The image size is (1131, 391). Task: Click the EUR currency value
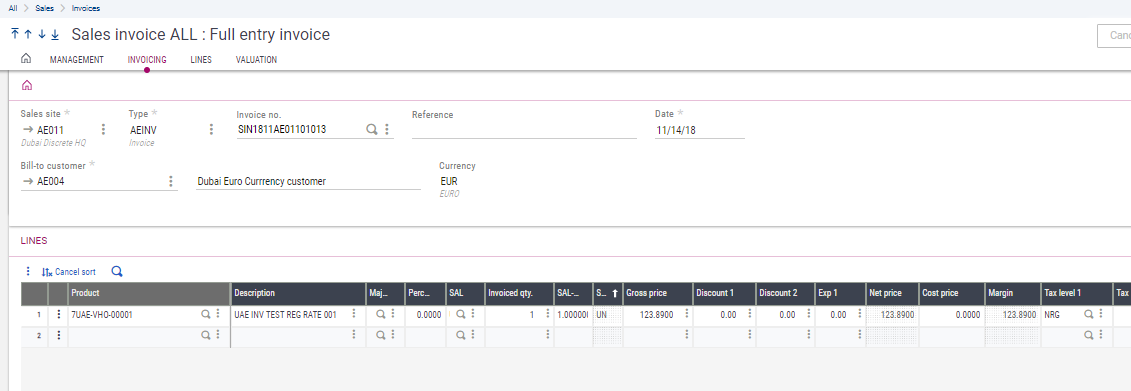pos(449,181)
